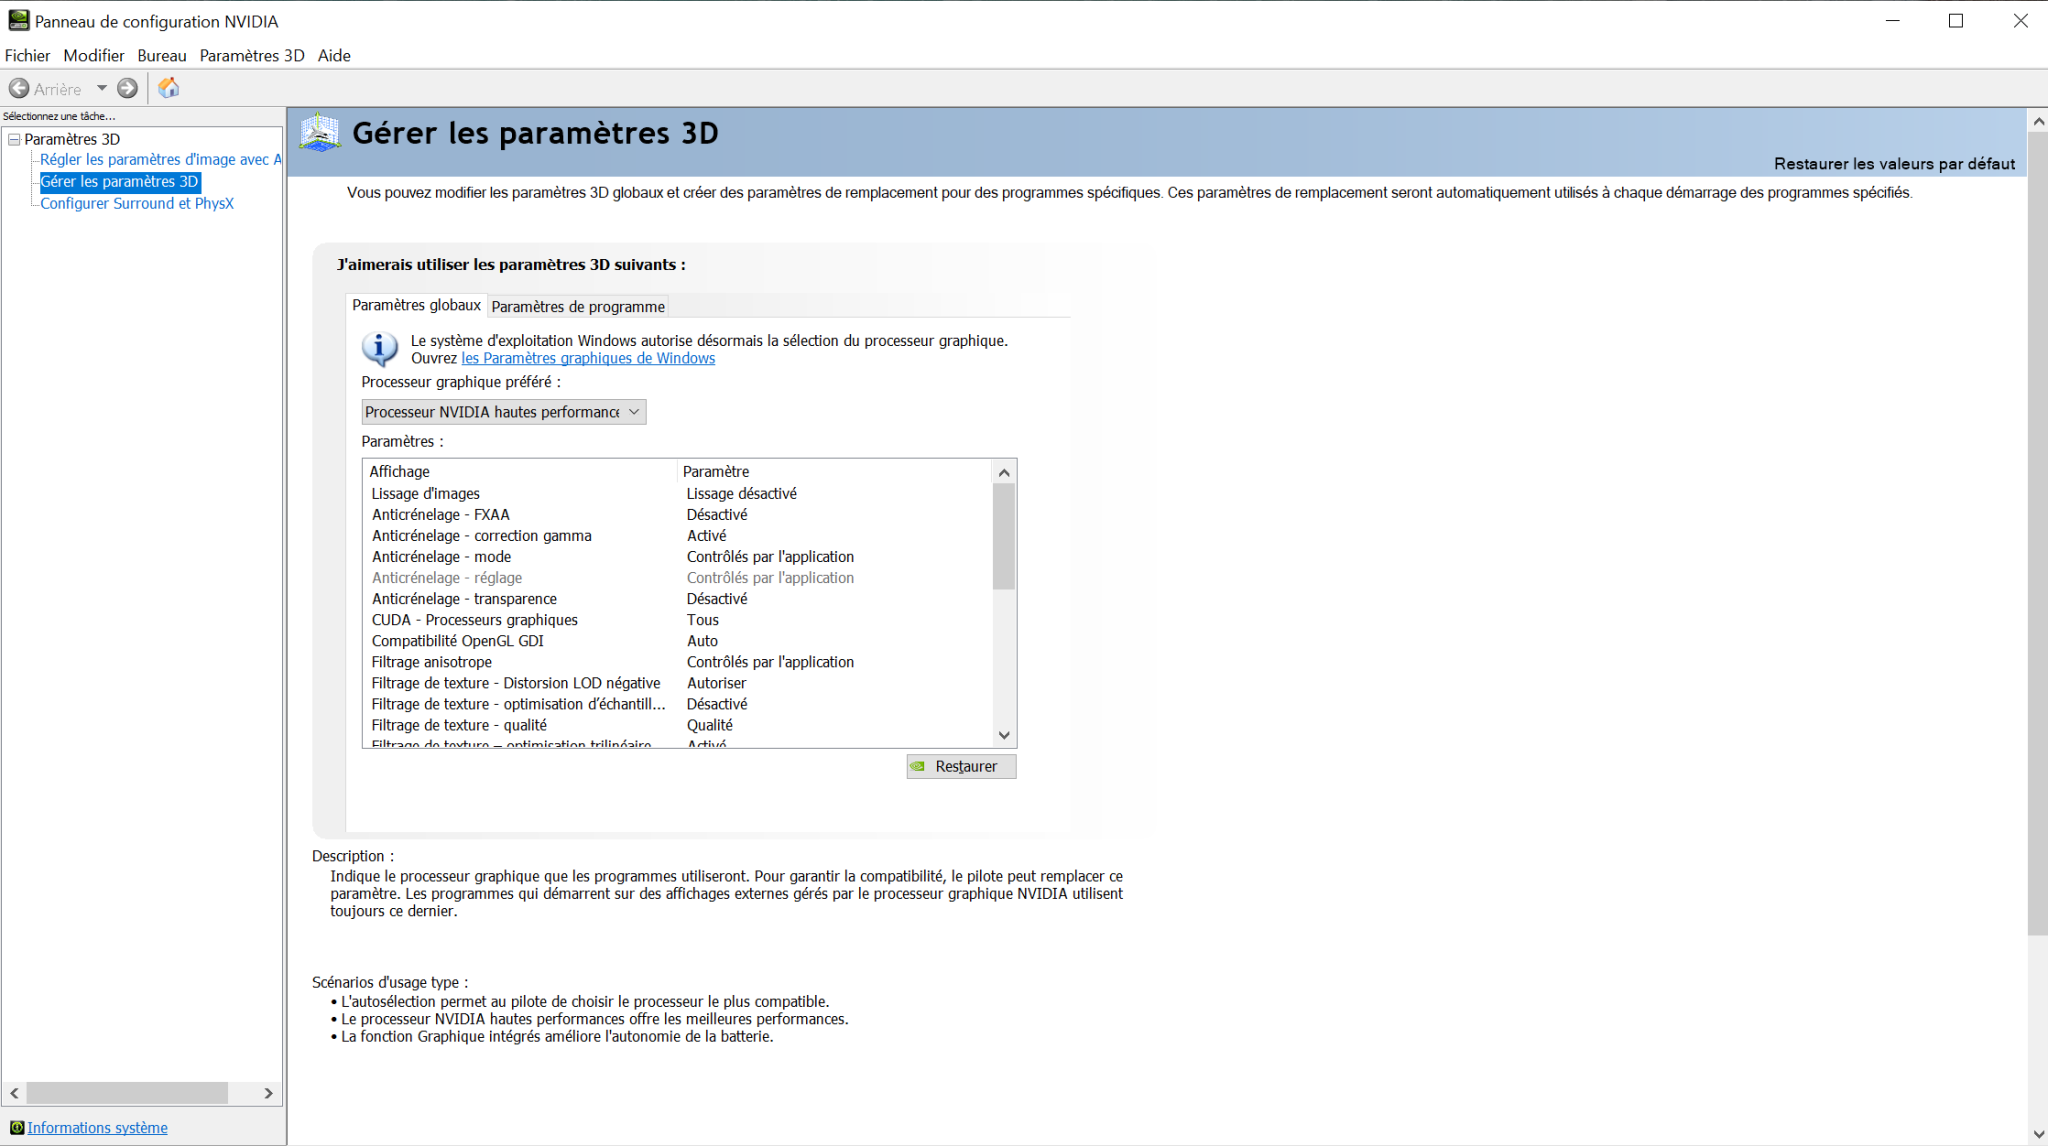Screen dimensions: 2048x1146
Task: Select Filtrage de texture - optimisation d'échantill… row
Action: 678,704
